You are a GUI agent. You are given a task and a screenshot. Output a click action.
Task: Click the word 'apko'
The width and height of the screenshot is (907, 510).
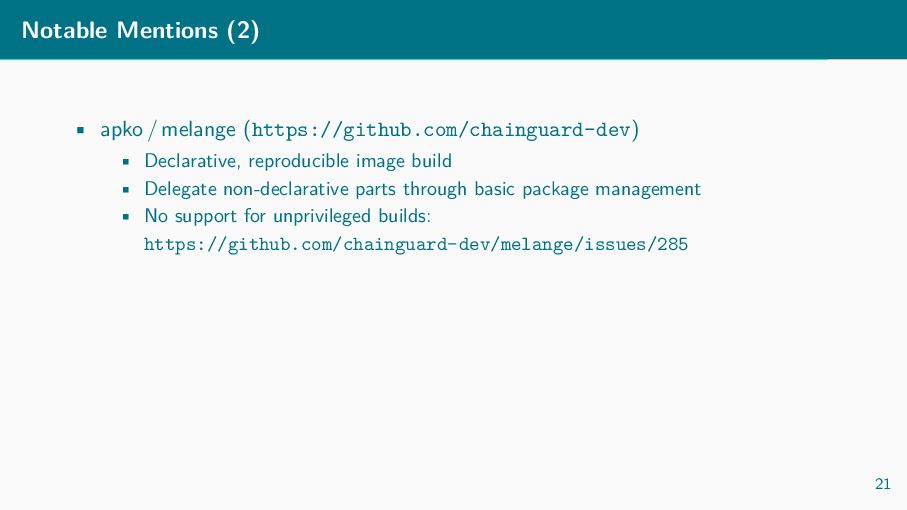121,130
